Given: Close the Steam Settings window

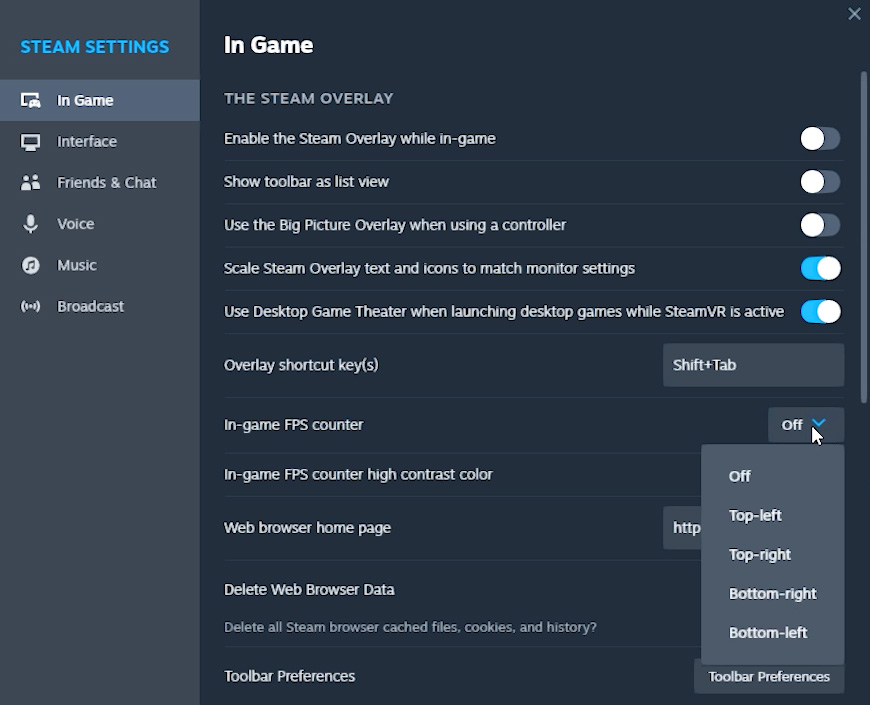Looking at the screenshot, I should click(x=854, y=14).
